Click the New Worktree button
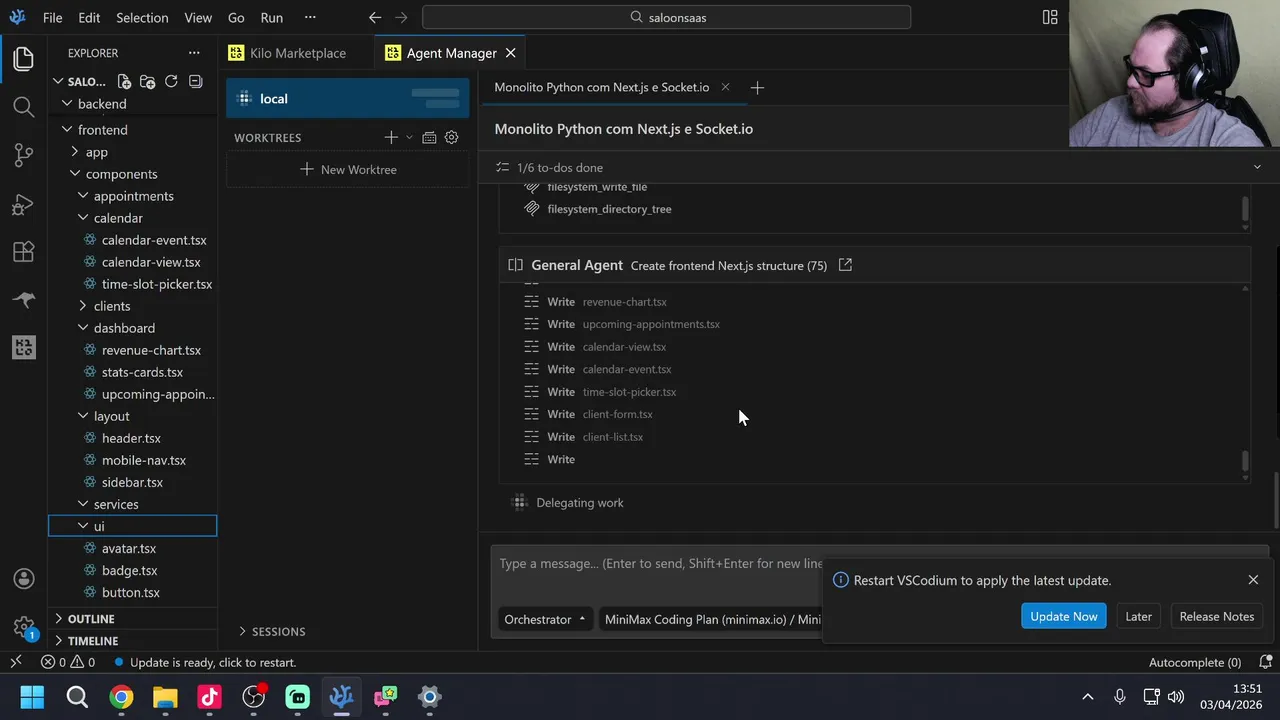1280x720 pixels. point(348,169)
